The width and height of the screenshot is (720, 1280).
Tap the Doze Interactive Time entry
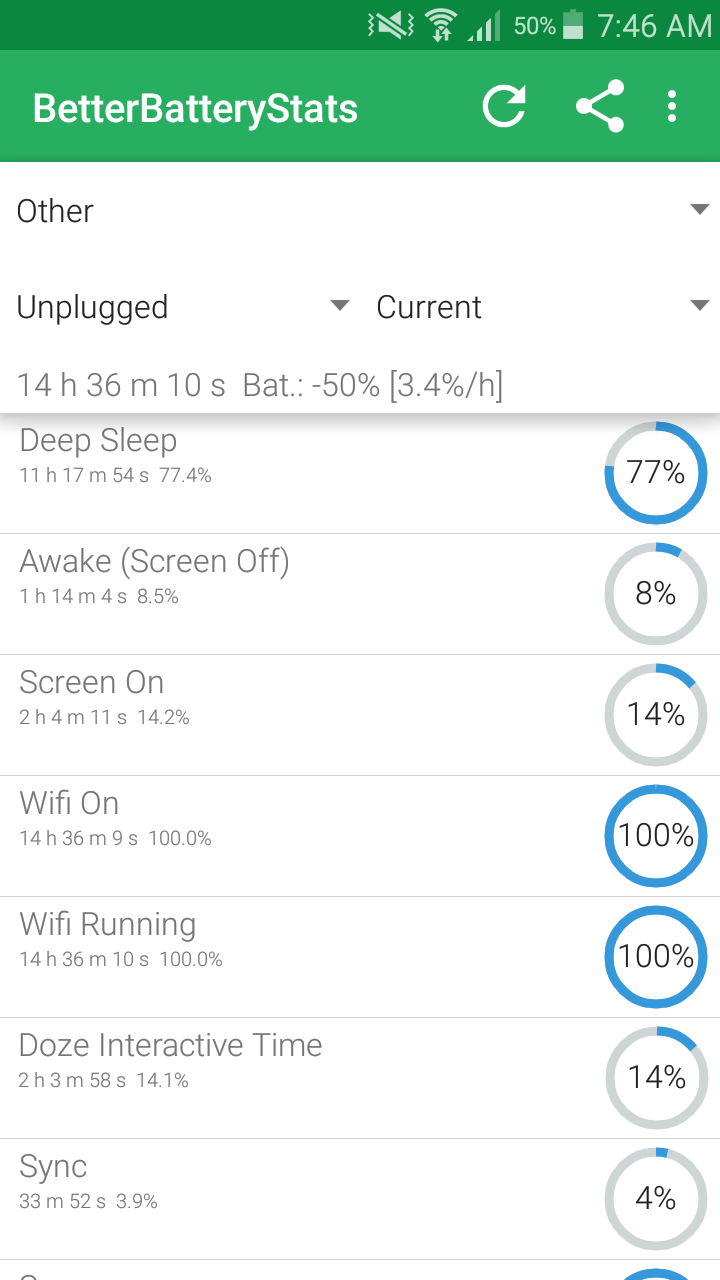pos(300,1078)
